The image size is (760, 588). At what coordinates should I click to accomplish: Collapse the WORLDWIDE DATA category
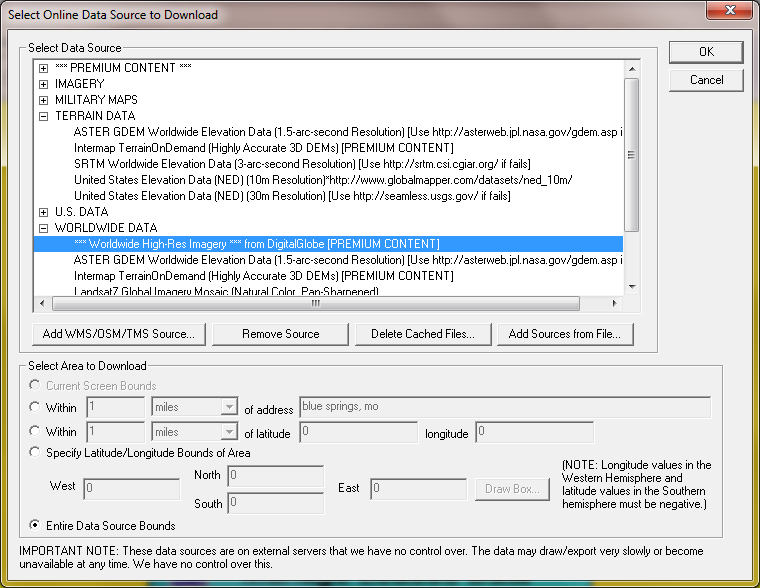43,228
